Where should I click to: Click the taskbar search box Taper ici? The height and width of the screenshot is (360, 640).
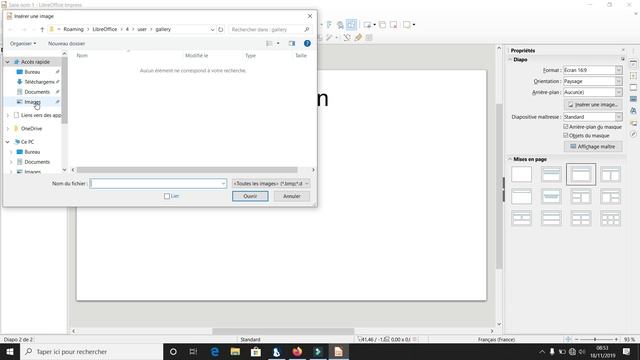pyautogui.click(x=91, y=352)
